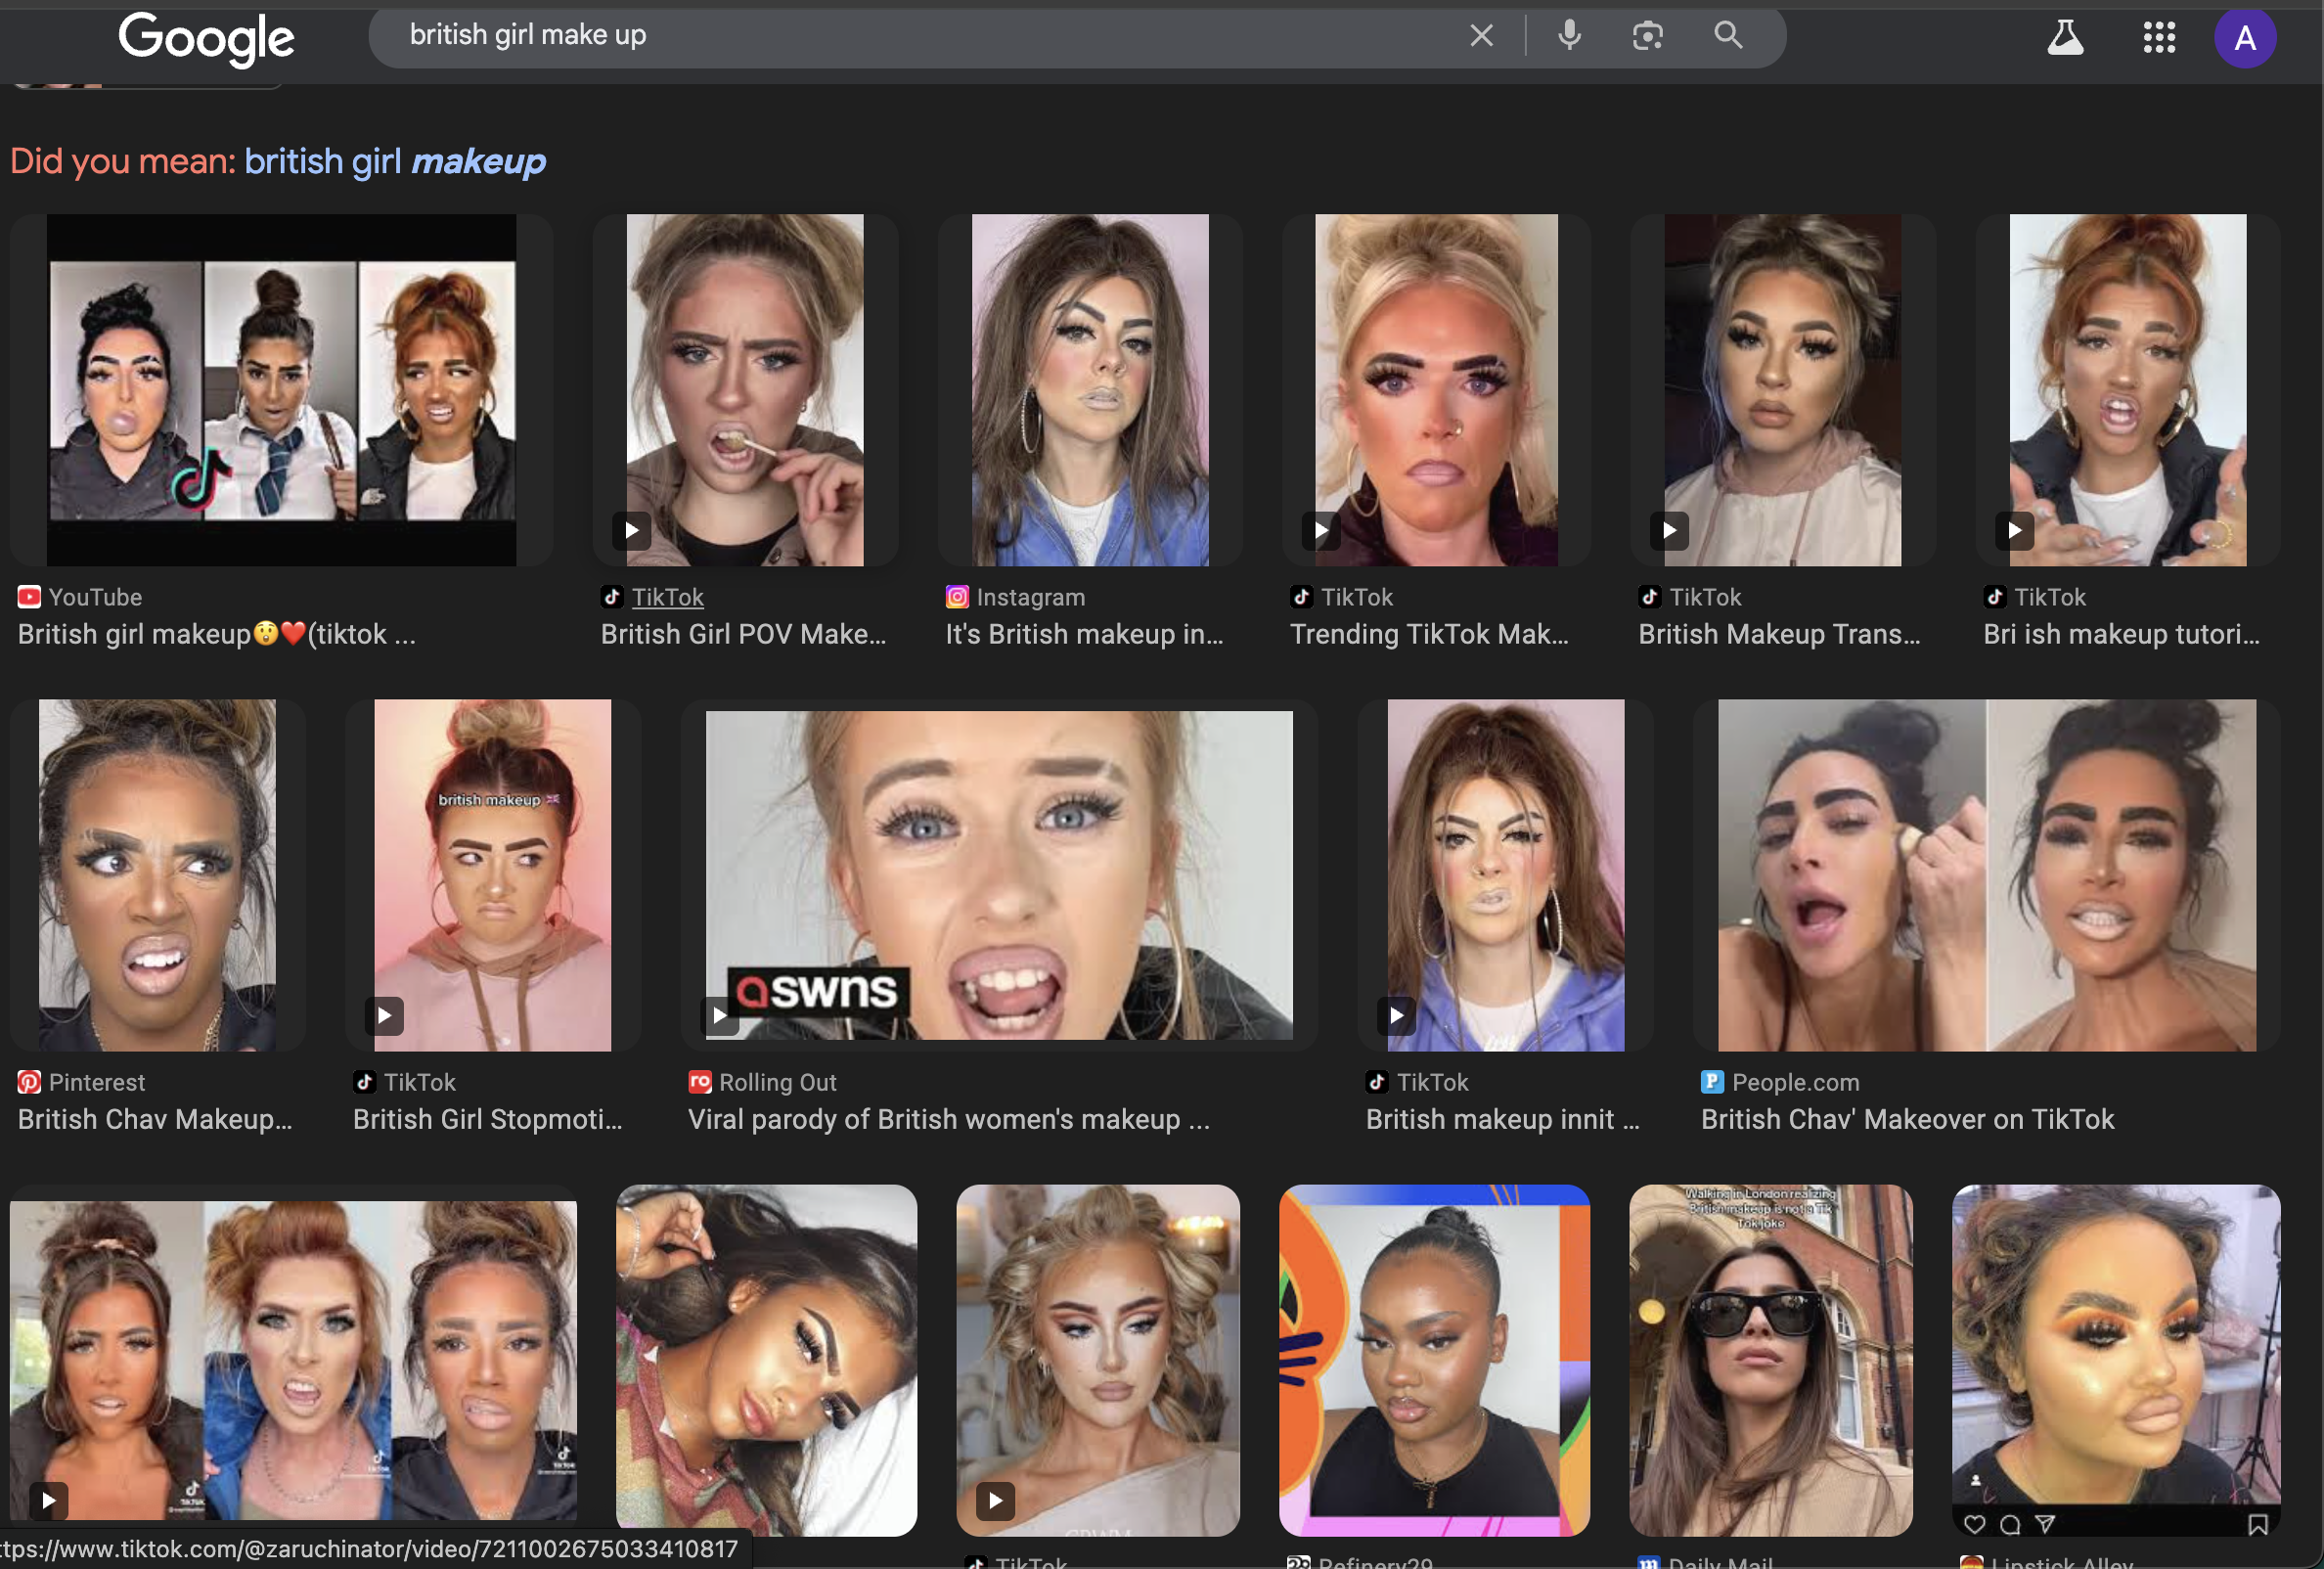
Task: Click the Pinterest source label
Action: point(96,1082)
